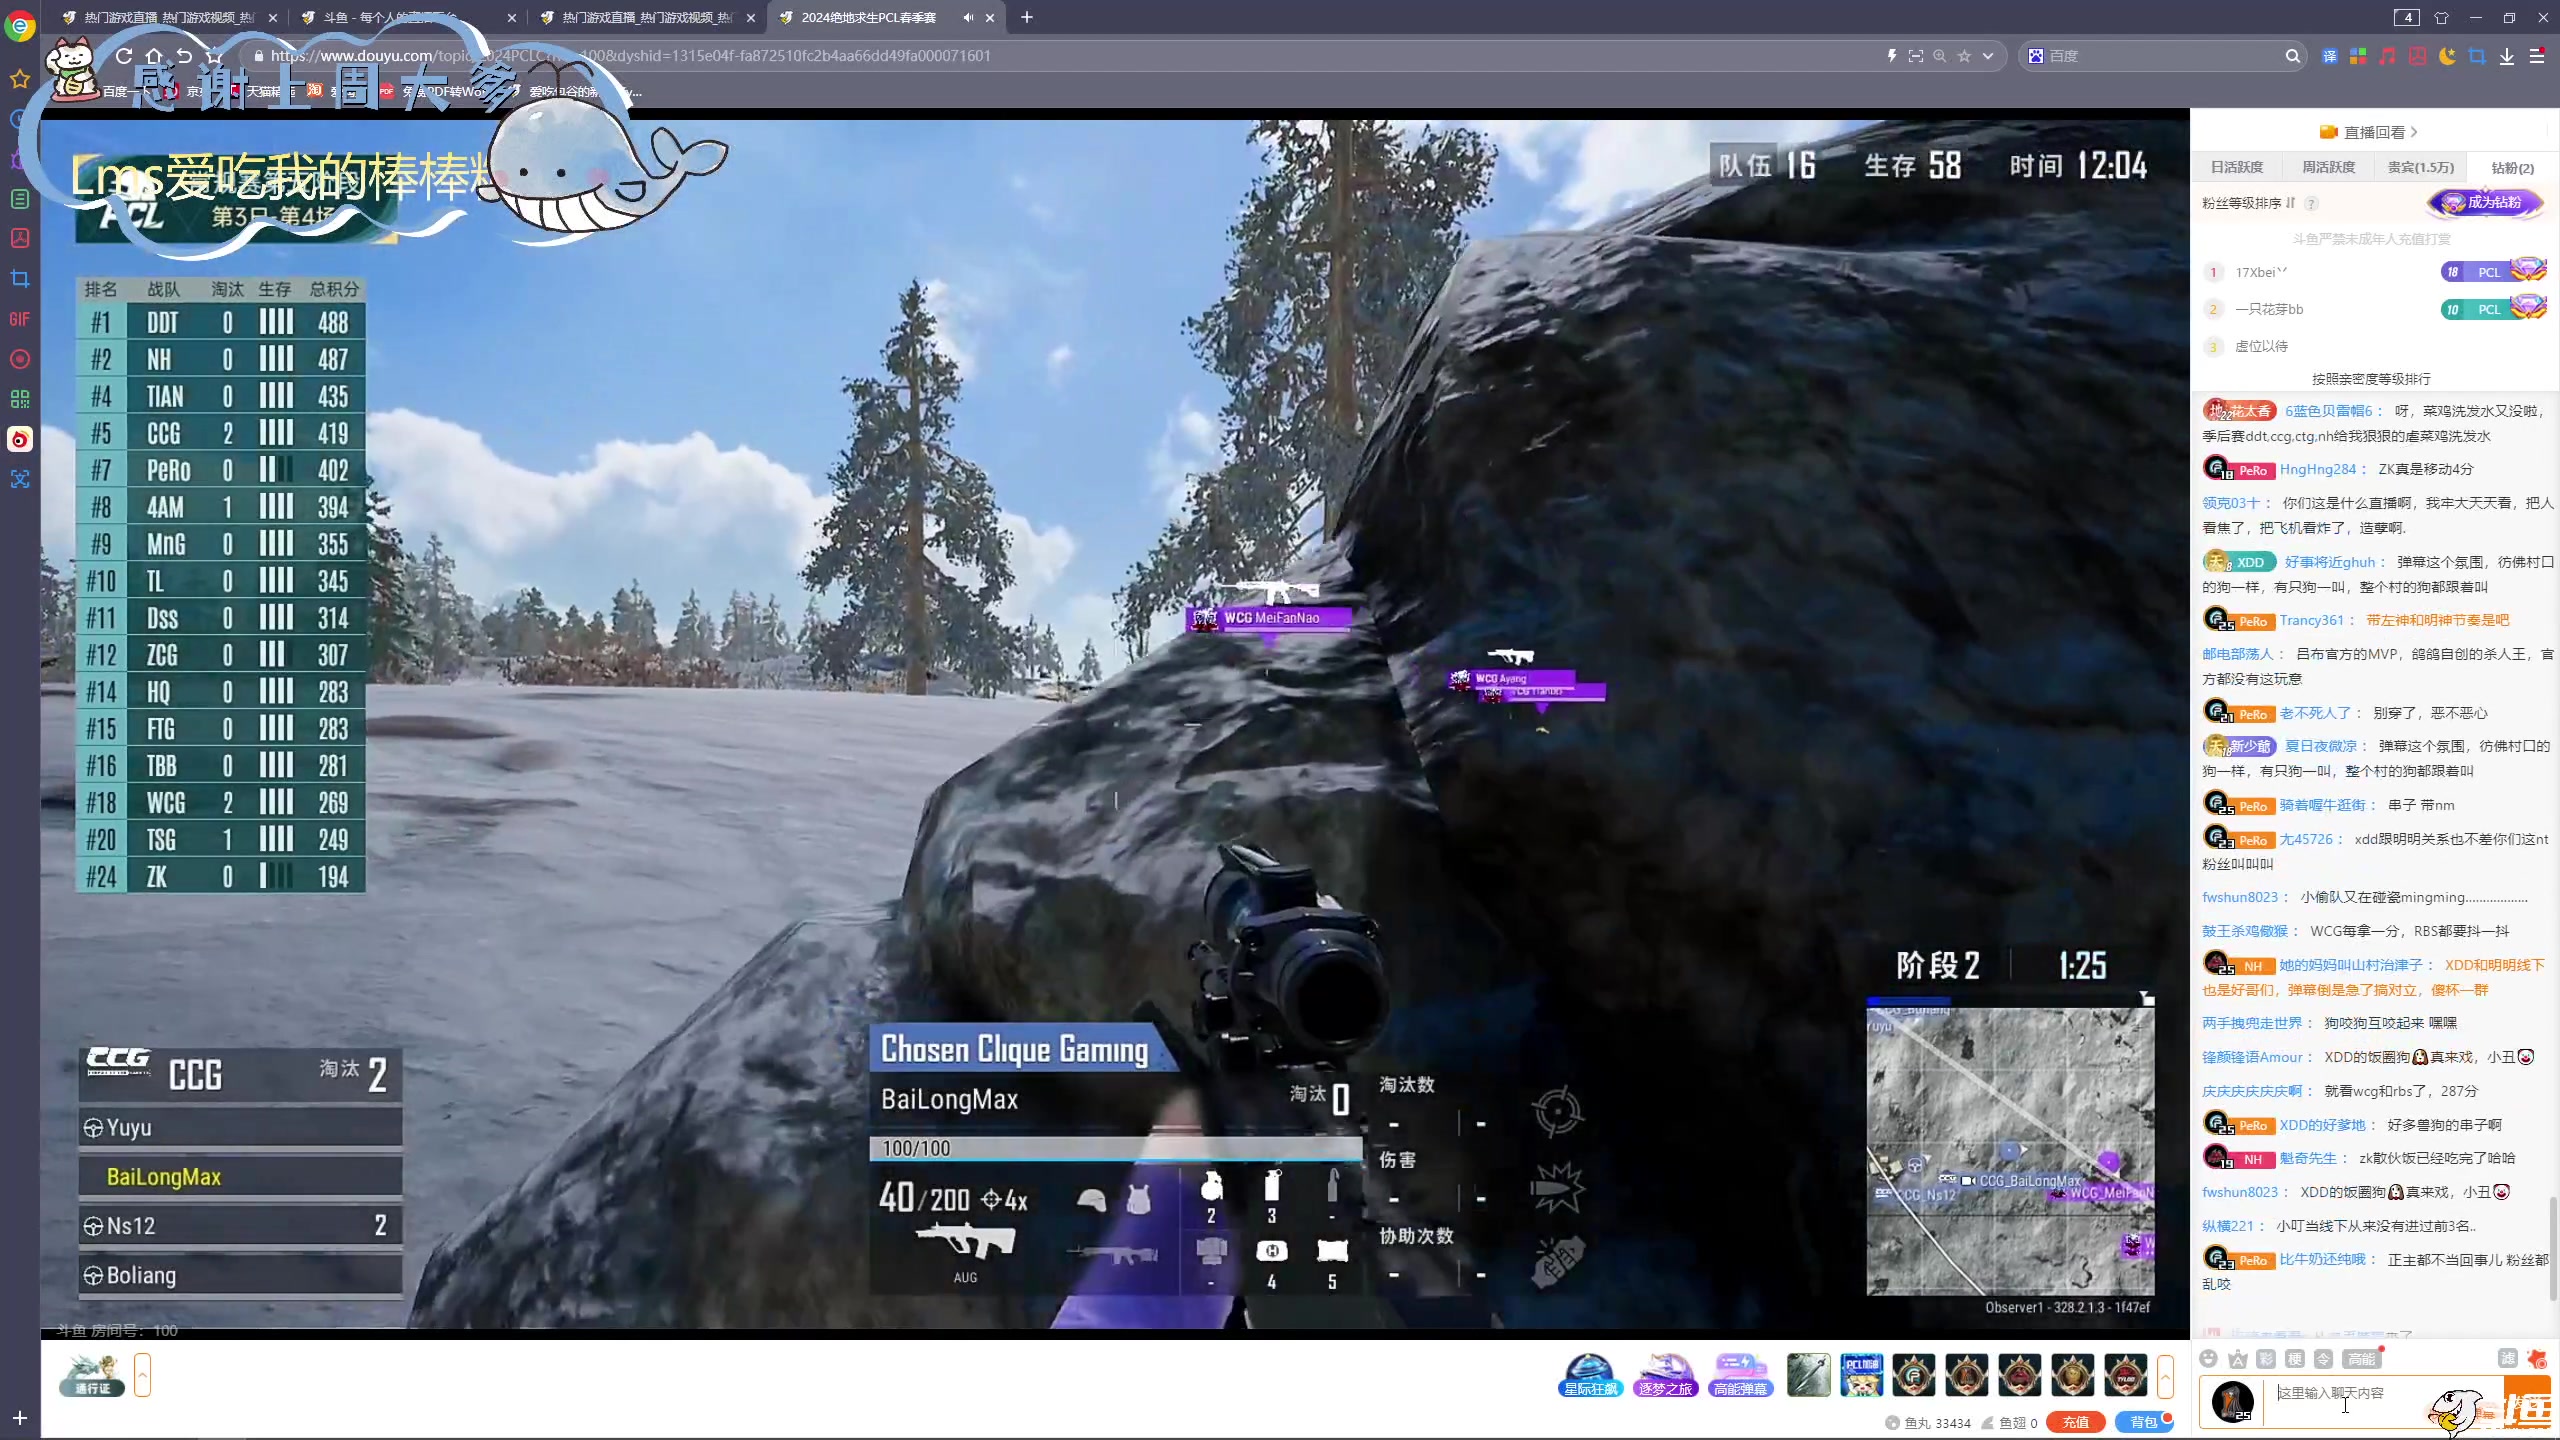The width and height of the screenshot is (2560, 1440).
Task: Click the 高能弹幕 gift icon
Action: 1741,1376
